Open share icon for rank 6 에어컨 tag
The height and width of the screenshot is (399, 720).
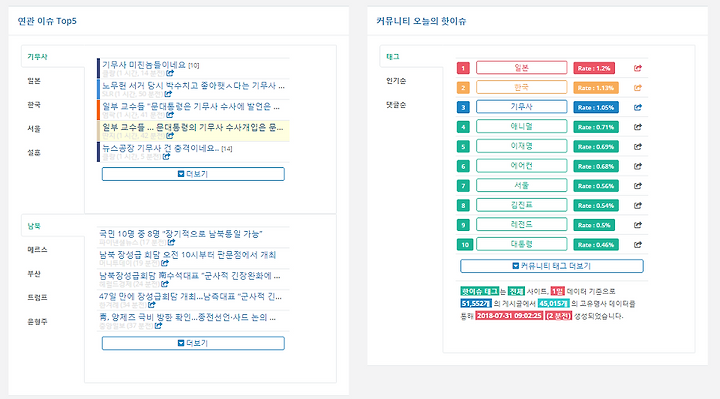coord(637,166)
